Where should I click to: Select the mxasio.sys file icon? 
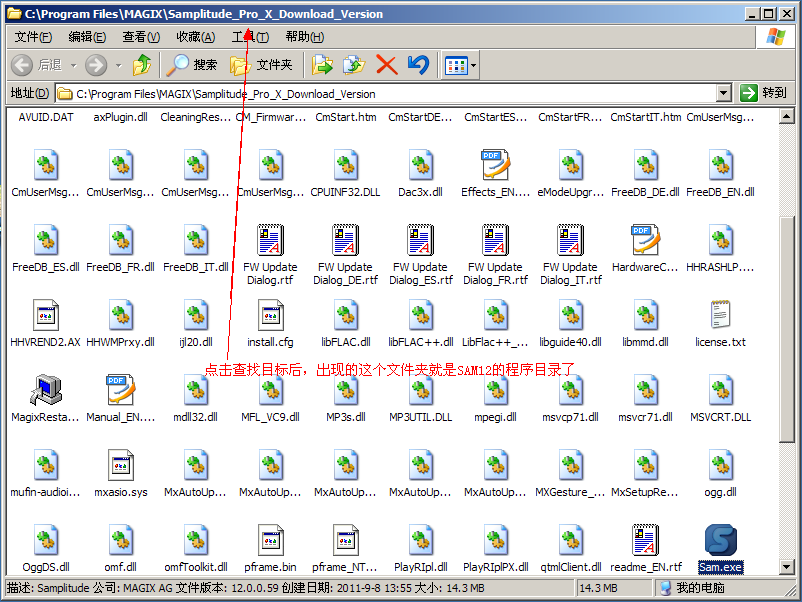(x=120, y=465)
